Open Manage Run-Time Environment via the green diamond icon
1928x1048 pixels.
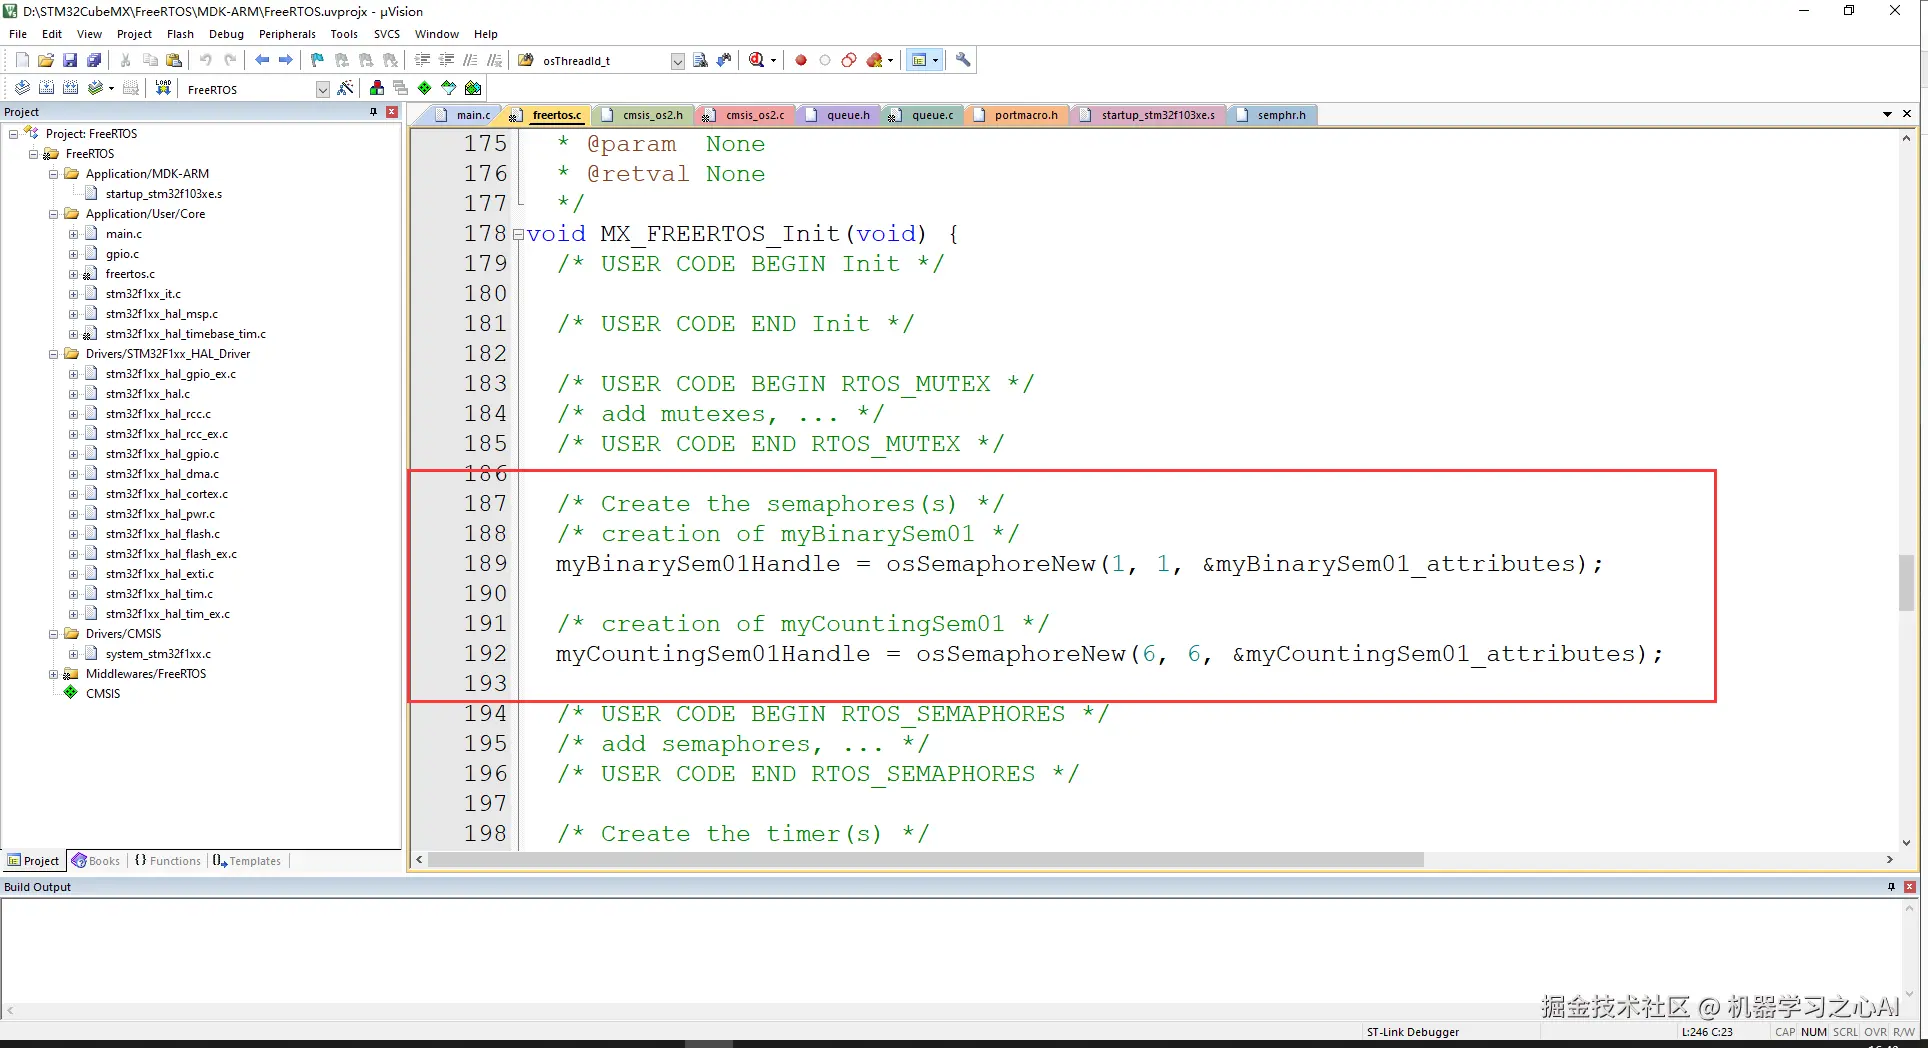(425, 88)
